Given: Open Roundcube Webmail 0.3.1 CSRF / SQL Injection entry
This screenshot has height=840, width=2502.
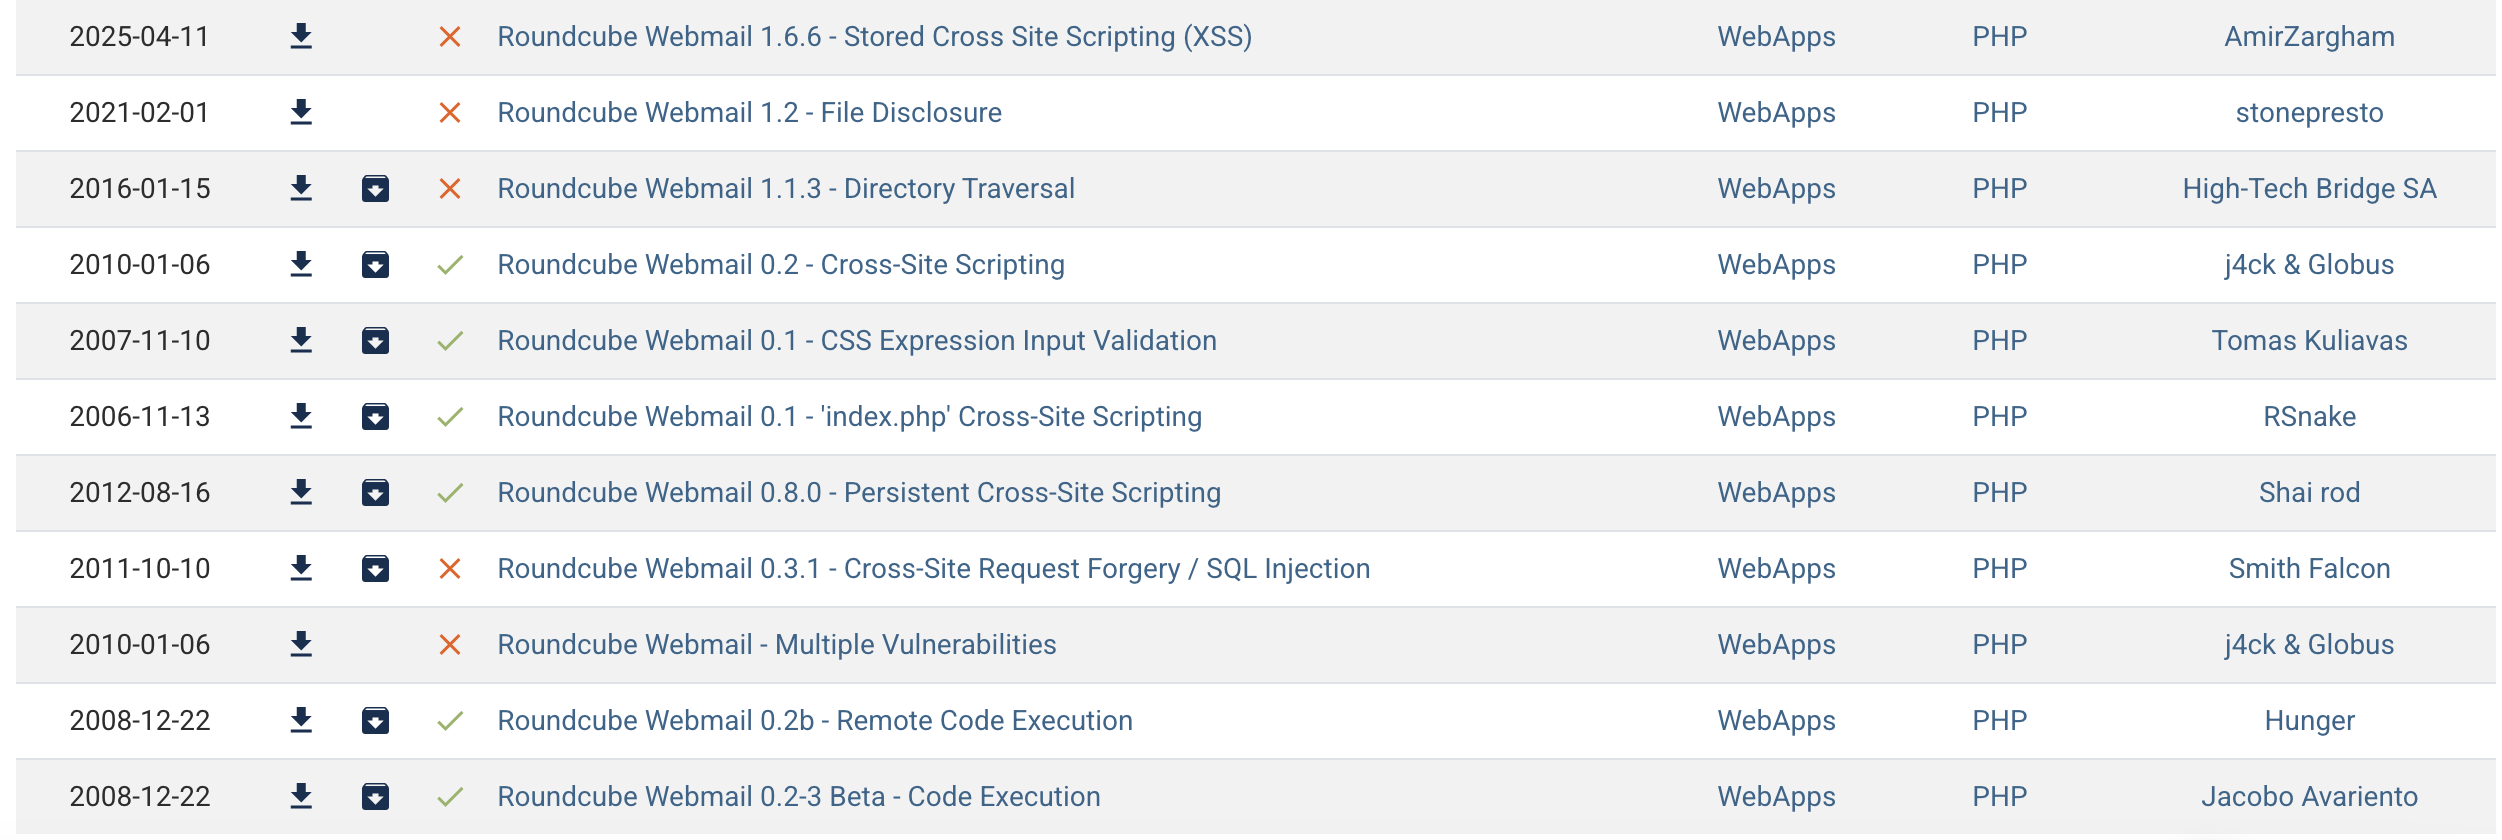Looking at the screenshot, I should [933, 569].
